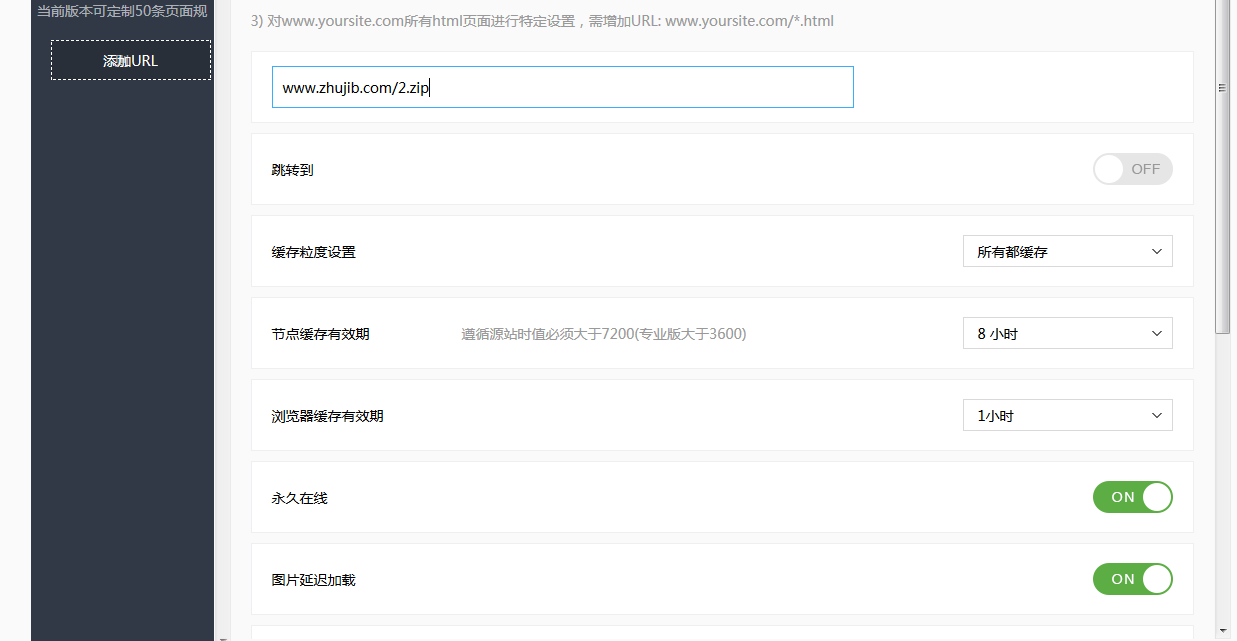Click the down arrow of the page scrollbar

1222,631
